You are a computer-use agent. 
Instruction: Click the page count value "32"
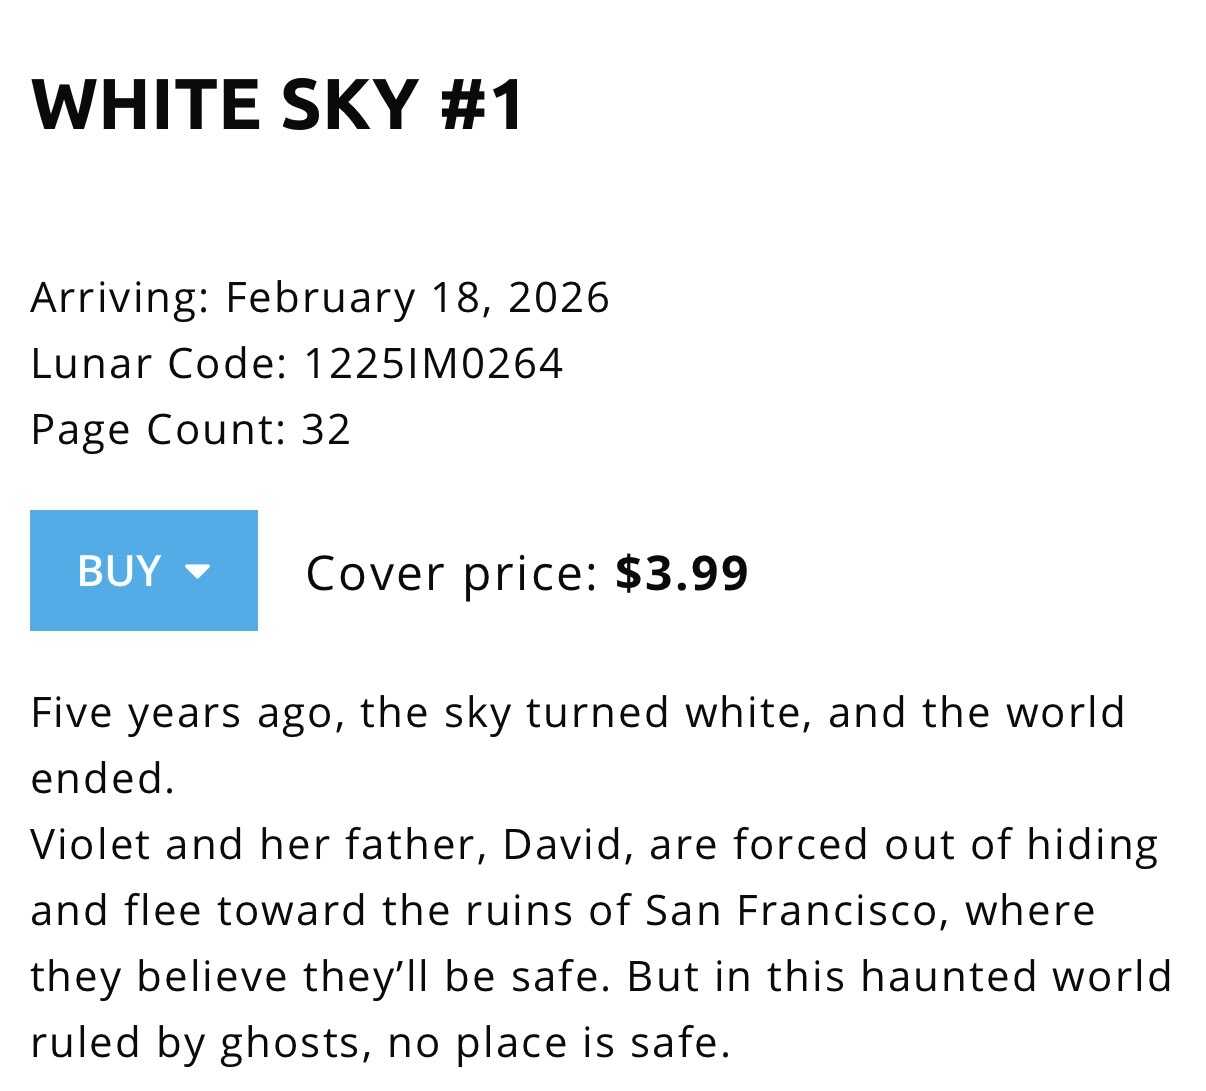coord(326,429)
